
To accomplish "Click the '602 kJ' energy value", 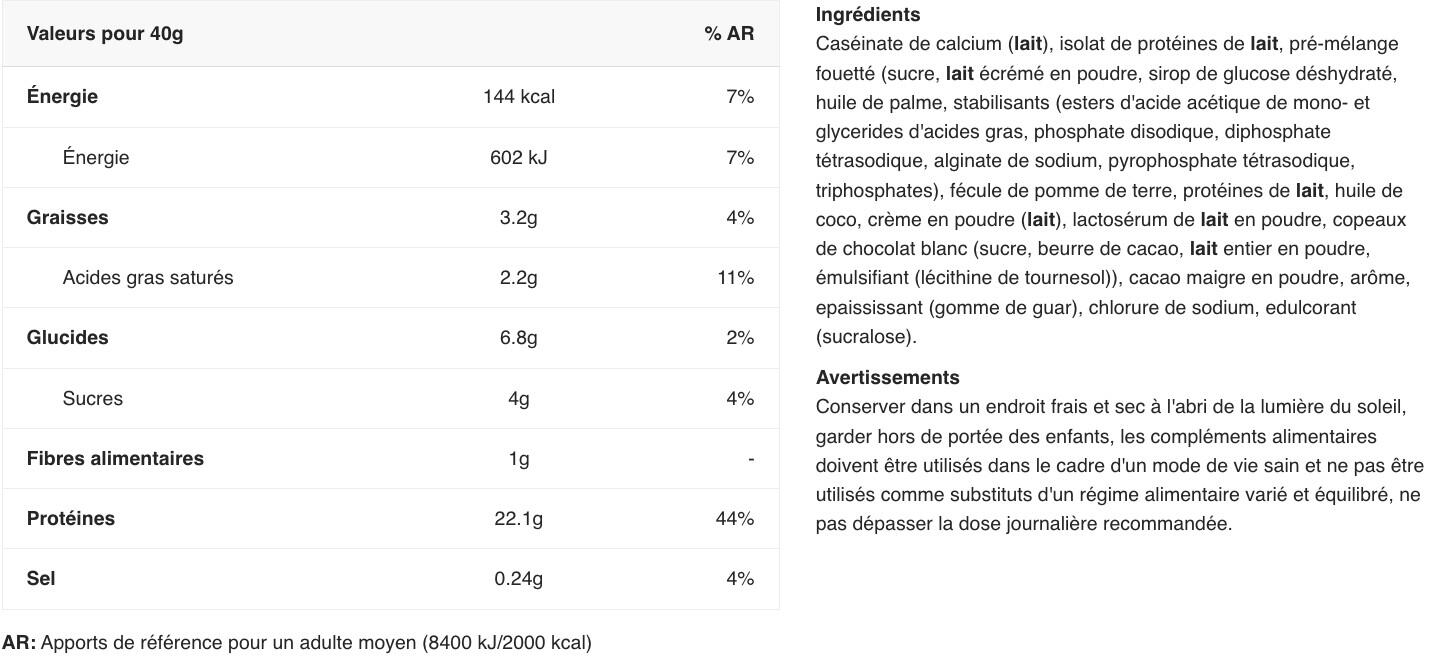I will coord(518,158).
